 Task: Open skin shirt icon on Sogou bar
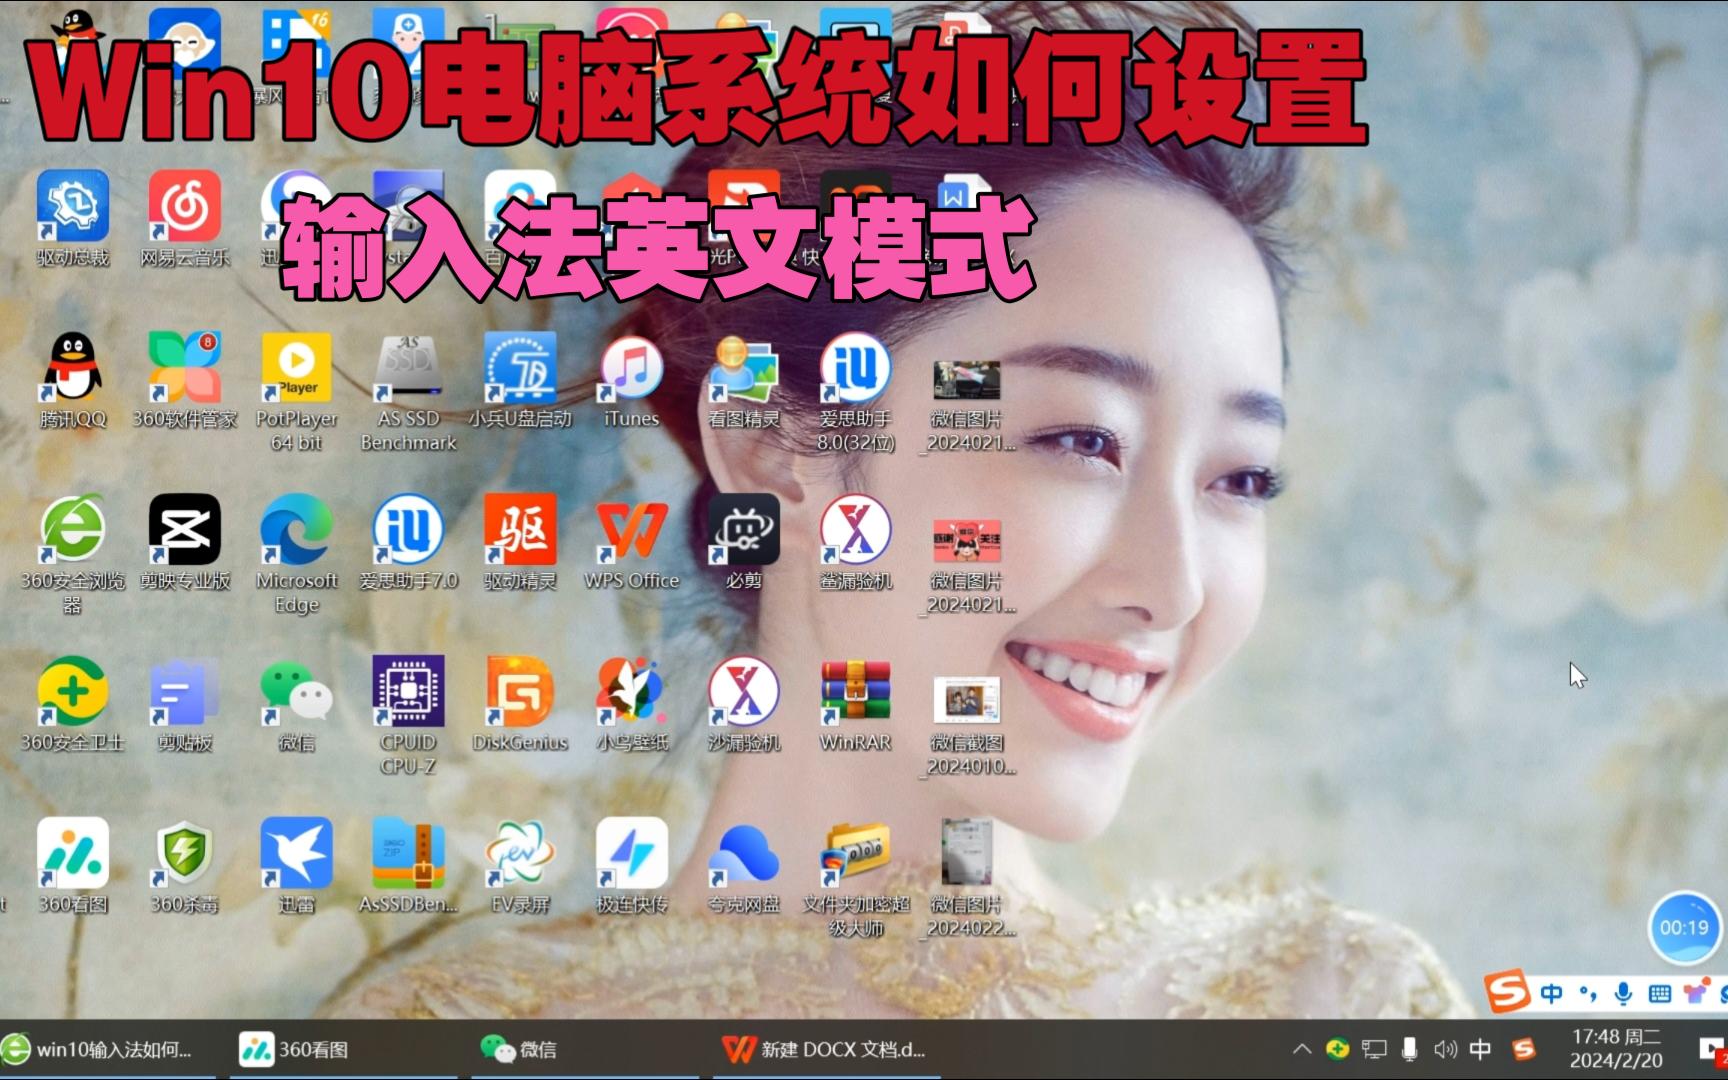click(1696, 993)
